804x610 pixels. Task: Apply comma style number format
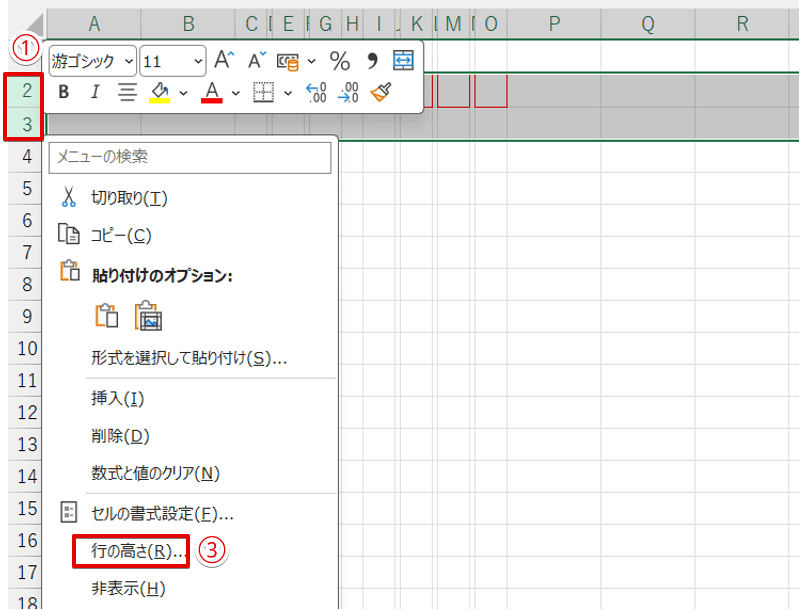(372, 61)
